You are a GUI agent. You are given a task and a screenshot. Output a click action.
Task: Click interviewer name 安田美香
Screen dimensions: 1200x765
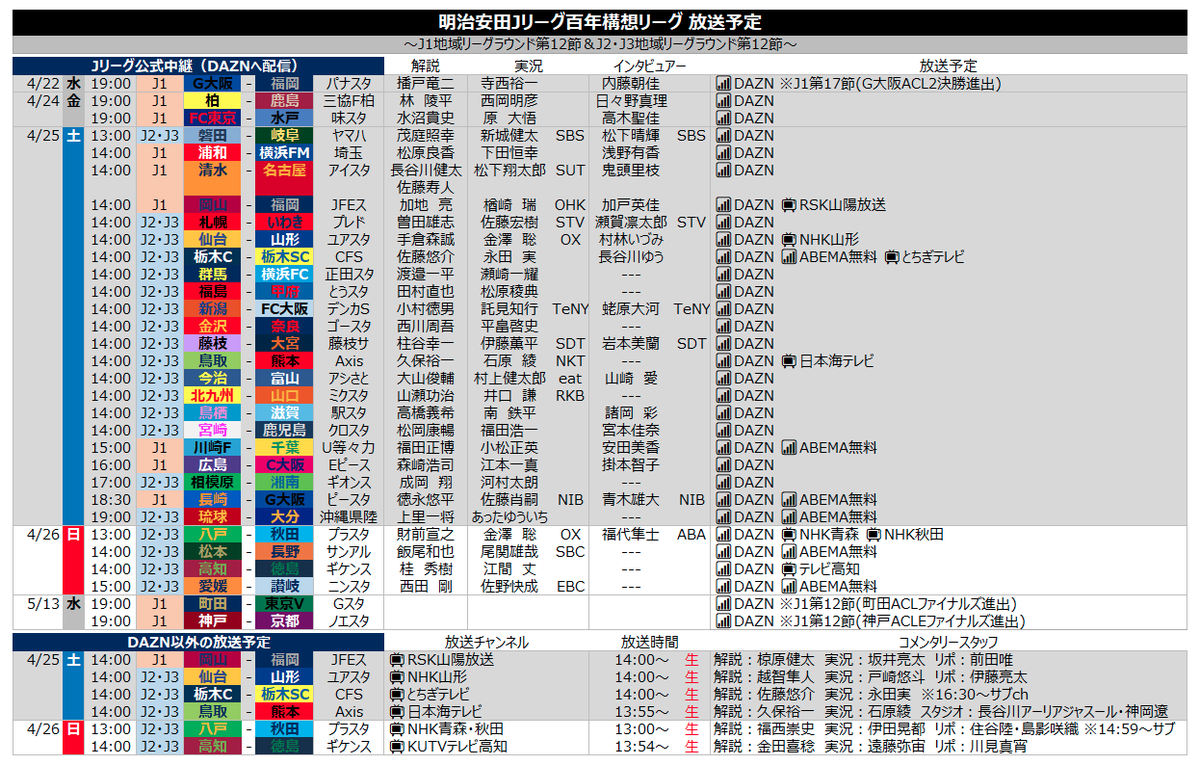click(x=630, y=448)
